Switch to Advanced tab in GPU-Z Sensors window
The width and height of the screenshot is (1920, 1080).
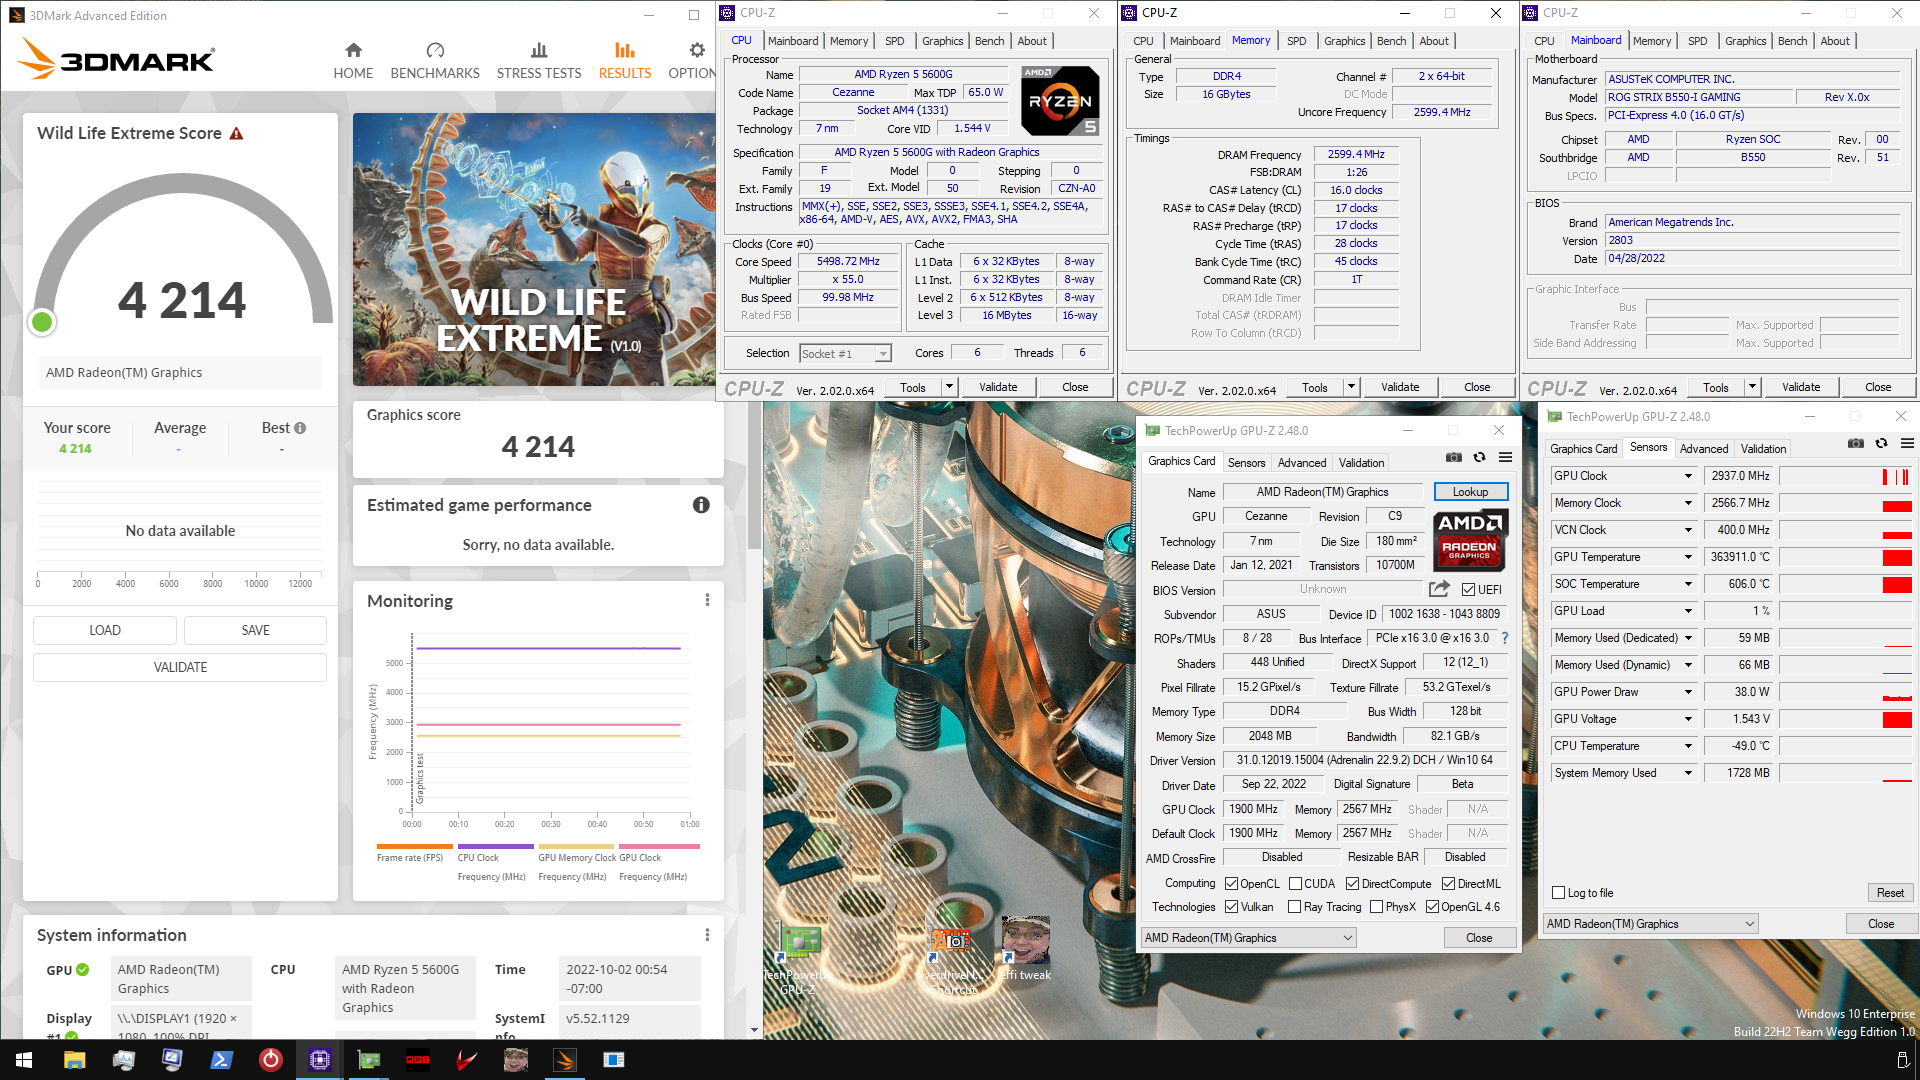1704,449
